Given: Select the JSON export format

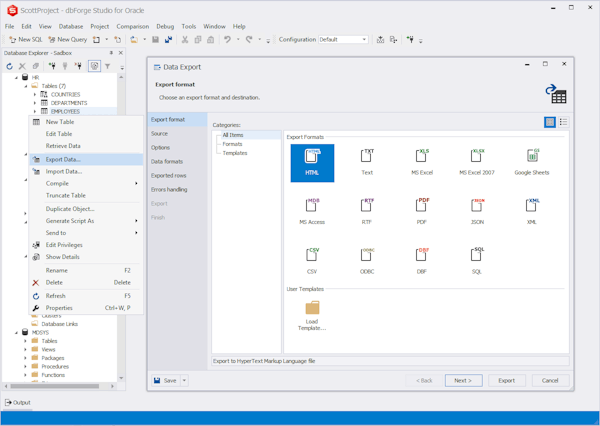Looking at the screenshot, I should (477, 212).
